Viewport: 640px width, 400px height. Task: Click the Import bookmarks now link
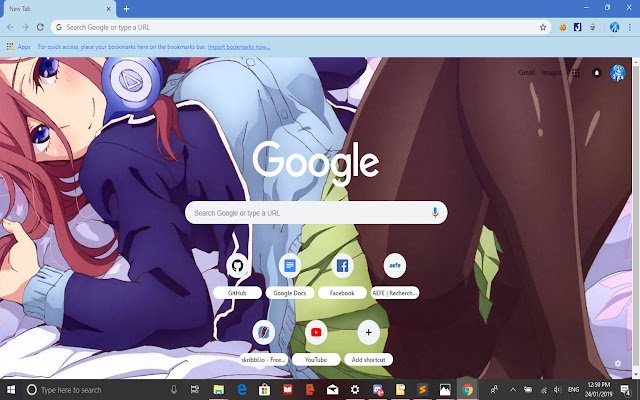pyautogui.click(x=239, y=47)
